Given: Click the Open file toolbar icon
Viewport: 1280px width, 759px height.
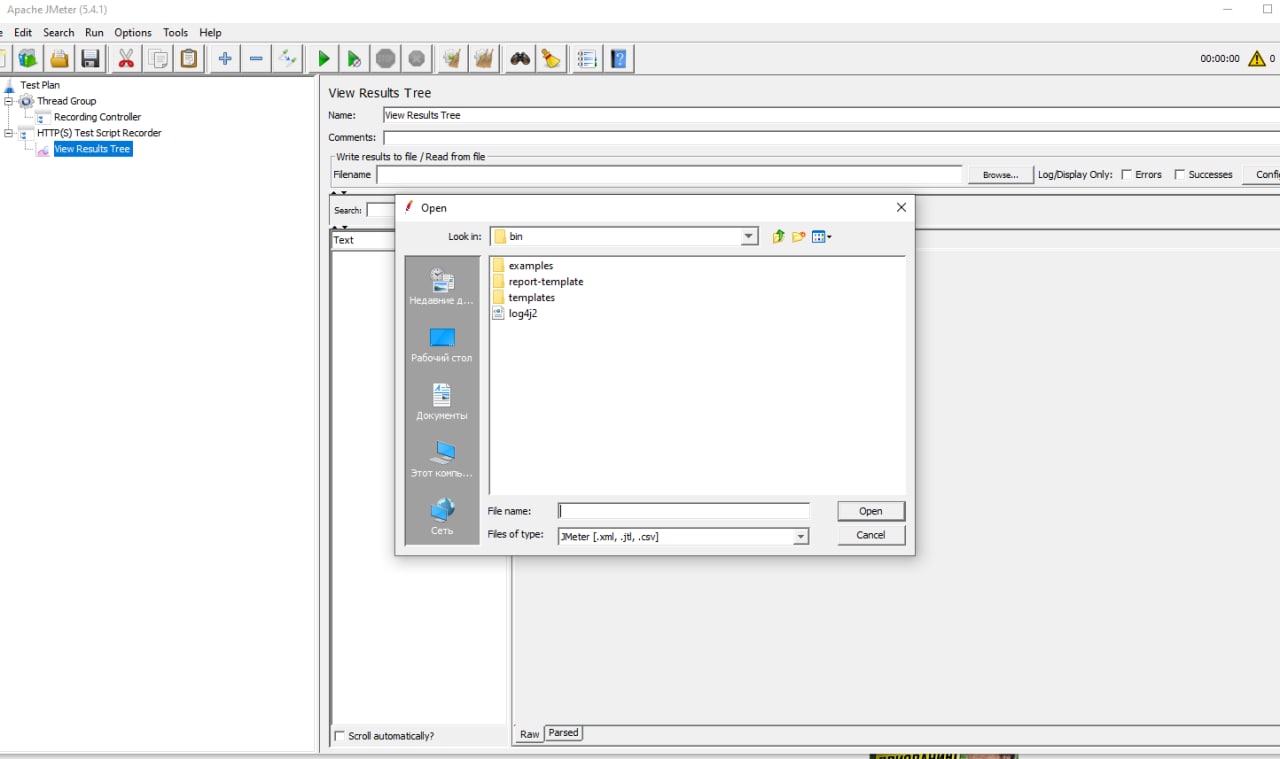Looking at the screenshot, I should (59, 59).
